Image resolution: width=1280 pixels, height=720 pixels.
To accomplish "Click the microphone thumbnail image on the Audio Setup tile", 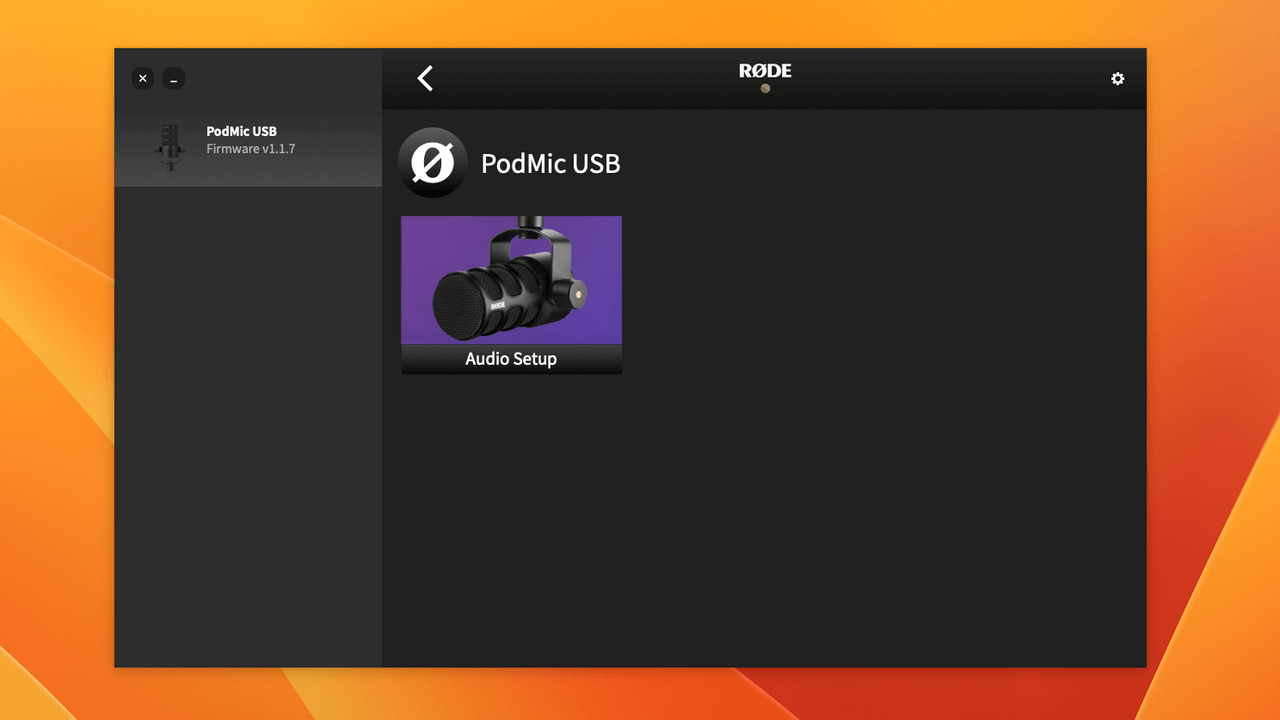I will tap(511, 280).
